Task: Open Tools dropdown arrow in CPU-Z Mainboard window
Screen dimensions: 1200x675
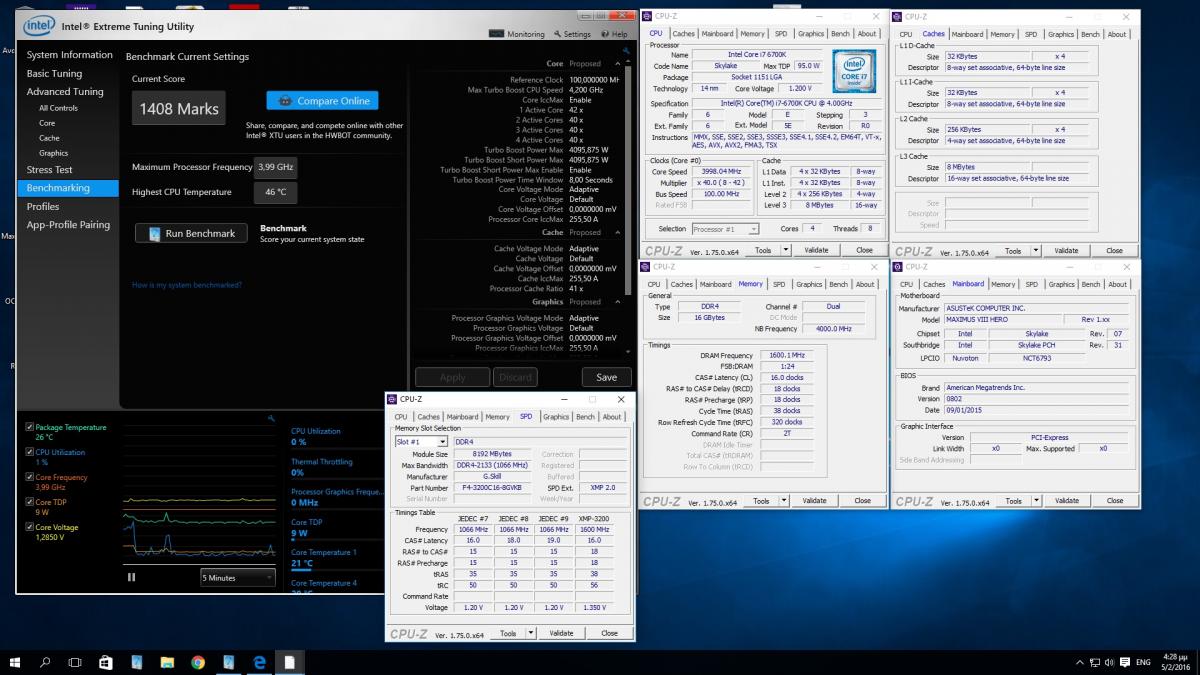Action: (1034, 500)
